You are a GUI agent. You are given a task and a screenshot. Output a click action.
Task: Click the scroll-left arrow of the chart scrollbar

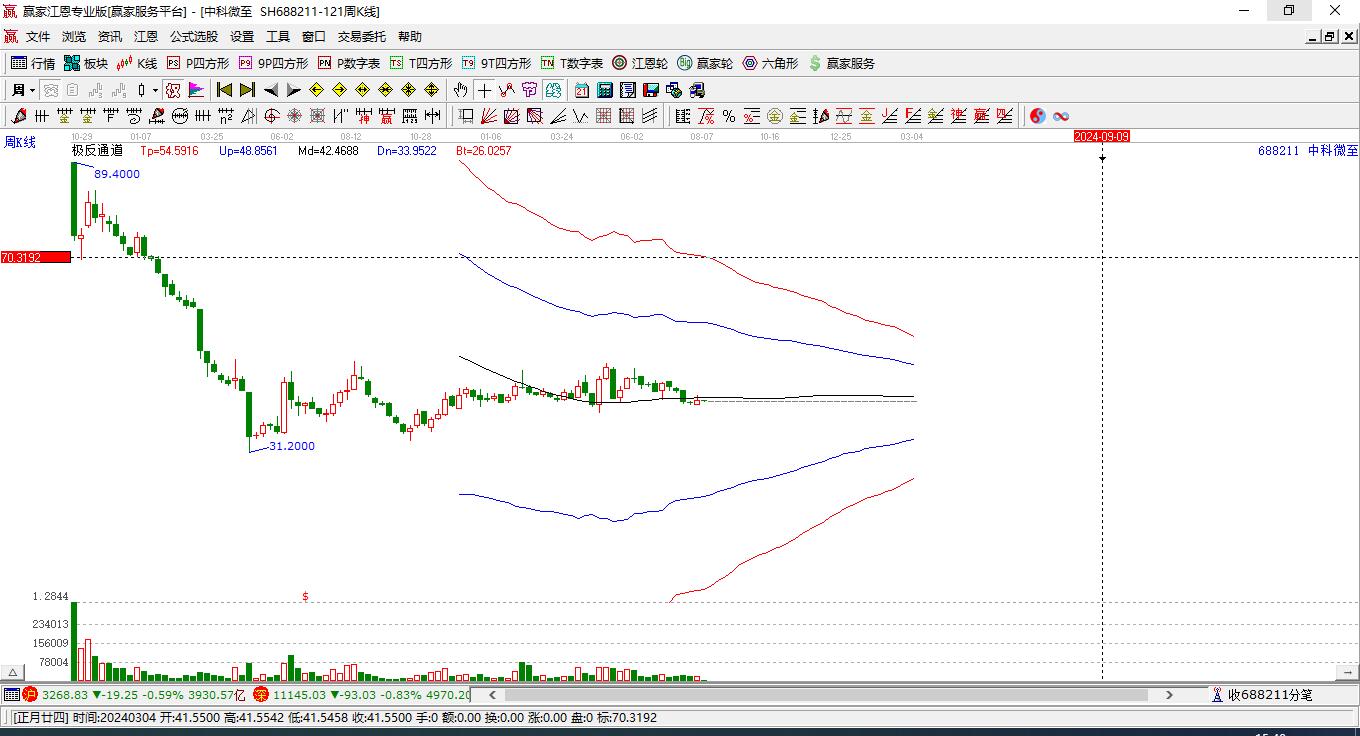(x=492, y=694)
